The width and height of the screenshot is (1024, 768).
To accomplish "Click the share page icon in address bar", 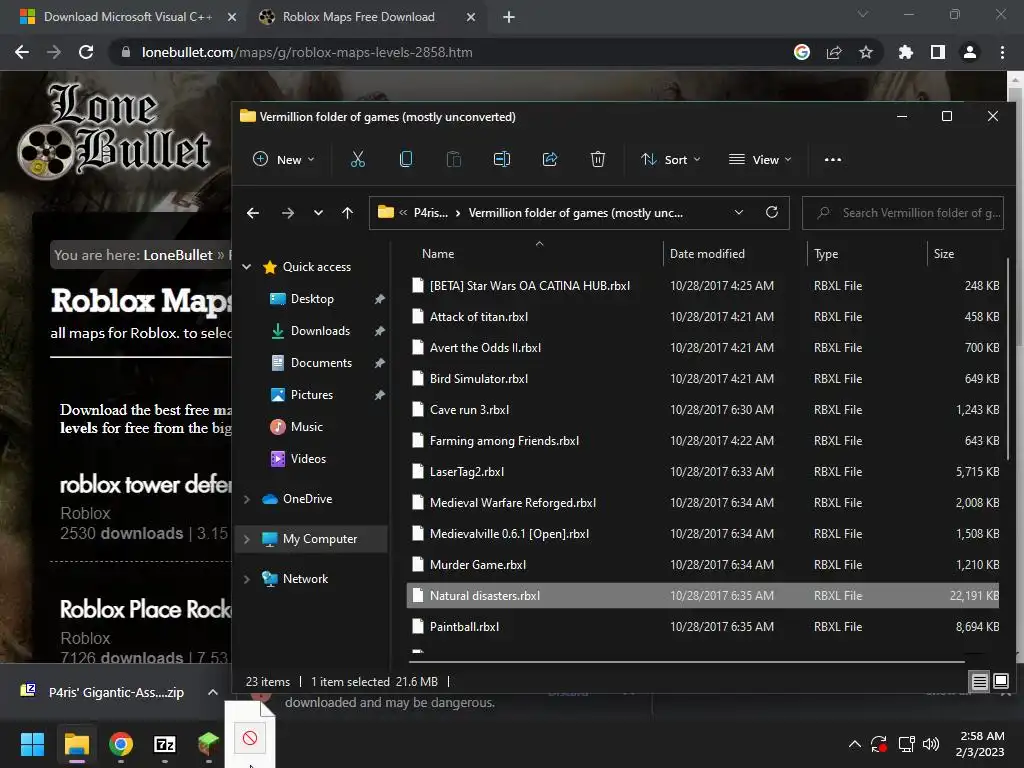I will tap(834, 52).
